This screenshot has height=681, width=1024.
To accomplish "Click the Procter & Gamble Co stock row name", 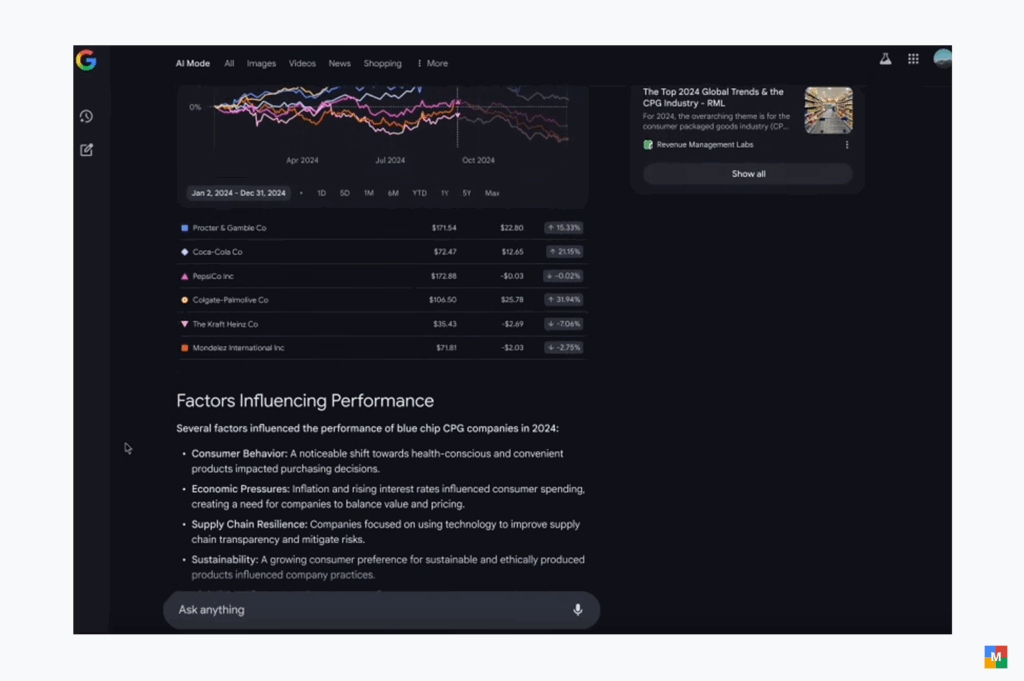I will tap(229, 228).
